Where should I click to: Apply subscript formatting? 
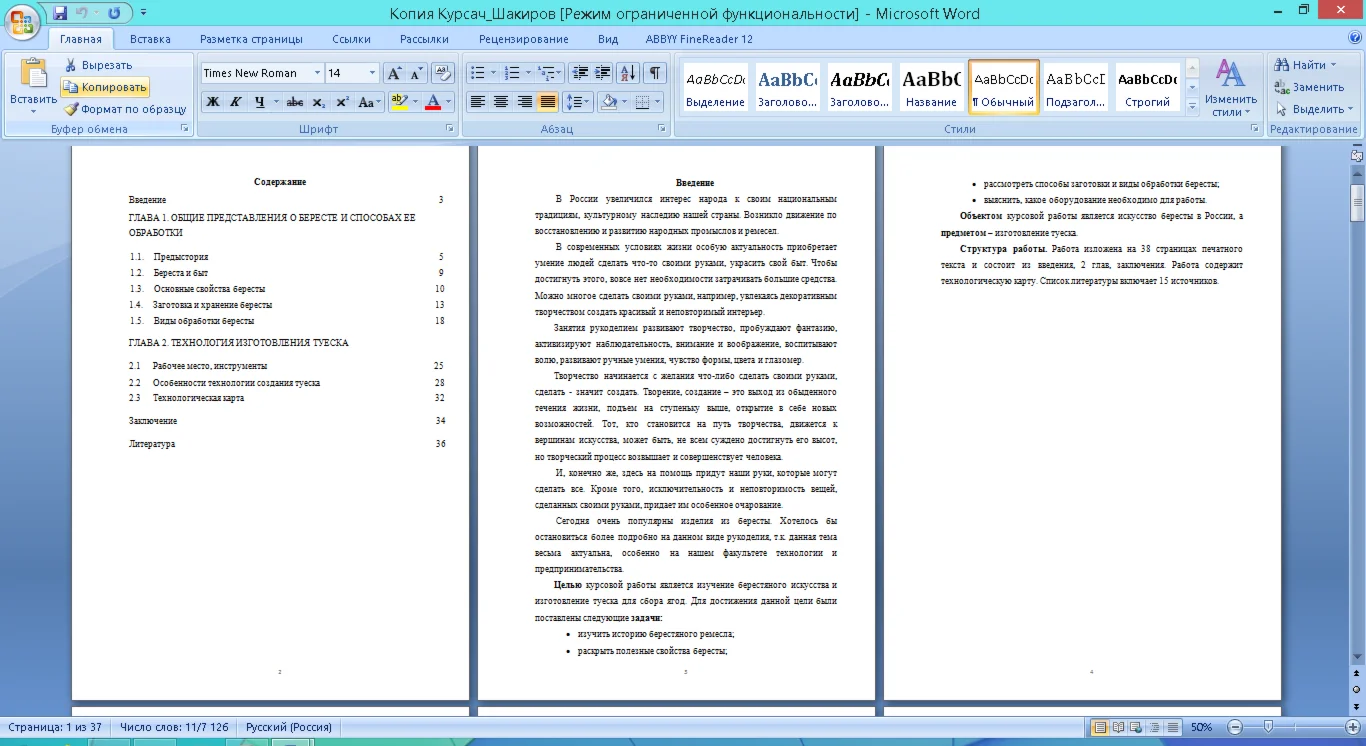(319, 102)
